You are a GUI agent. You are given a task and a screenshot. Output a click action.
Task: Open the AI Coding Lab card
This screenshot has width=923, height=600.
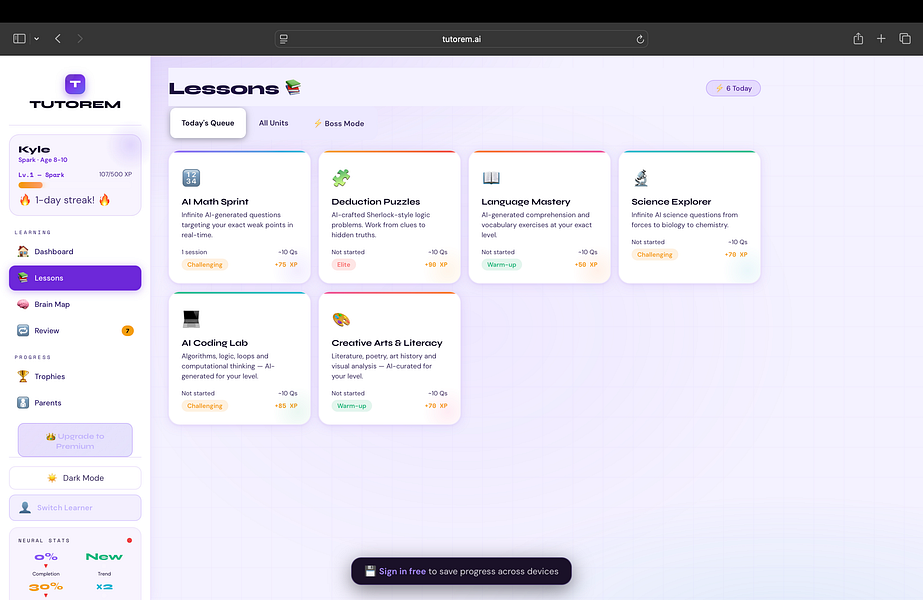point(240,358)
